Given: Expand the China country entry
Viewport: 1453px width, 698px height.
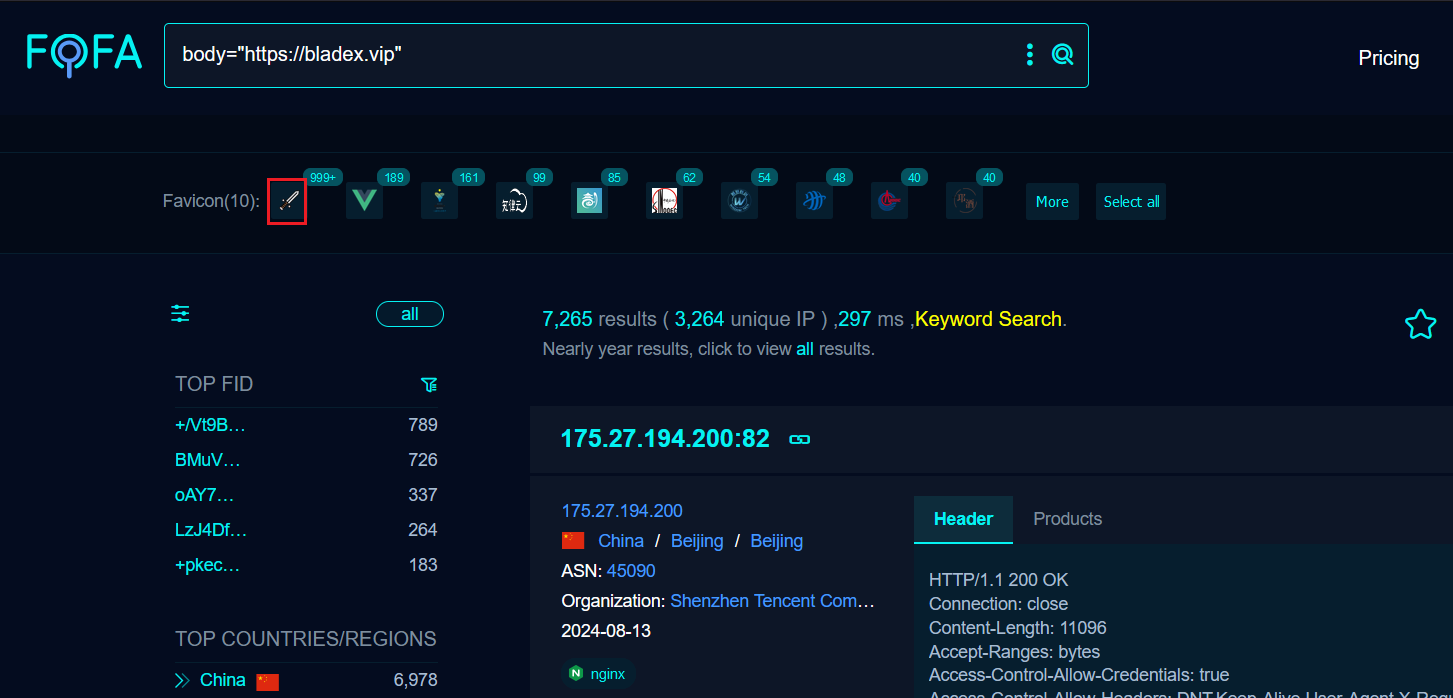Looking at the screenshot, I should pyautogui.click(x=182, y=680).
